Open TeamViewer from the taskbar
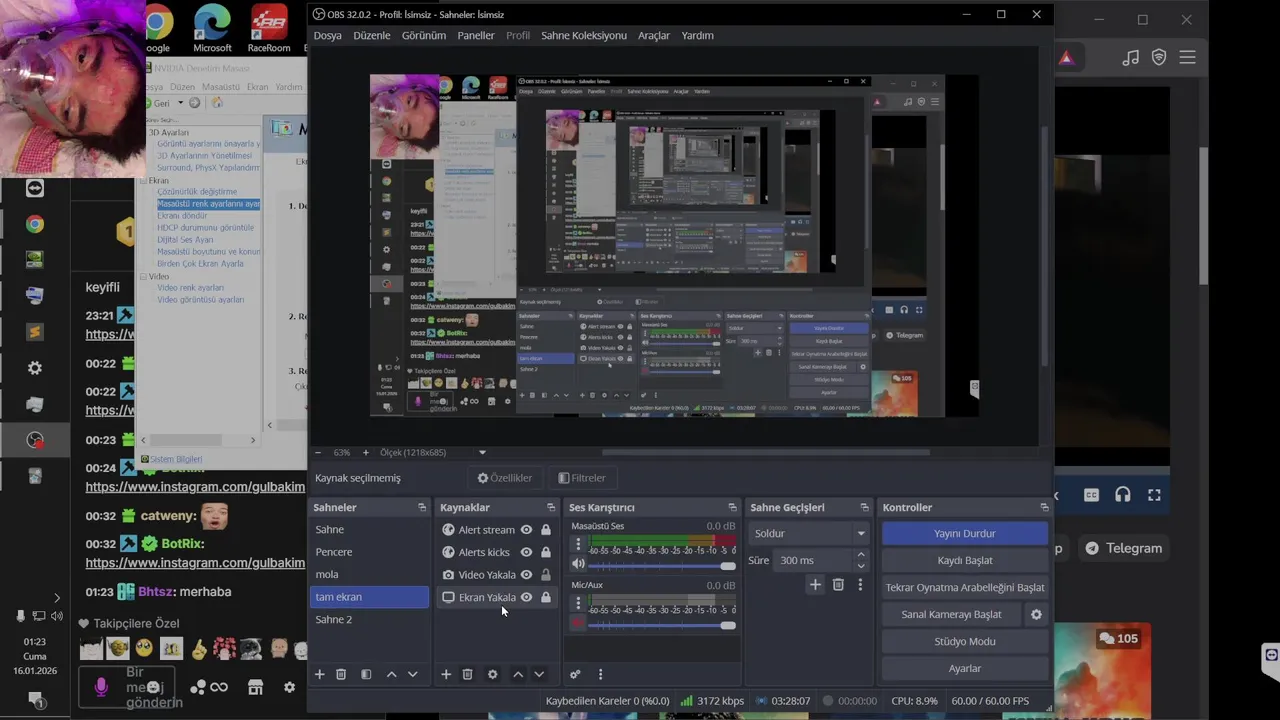 35,188
